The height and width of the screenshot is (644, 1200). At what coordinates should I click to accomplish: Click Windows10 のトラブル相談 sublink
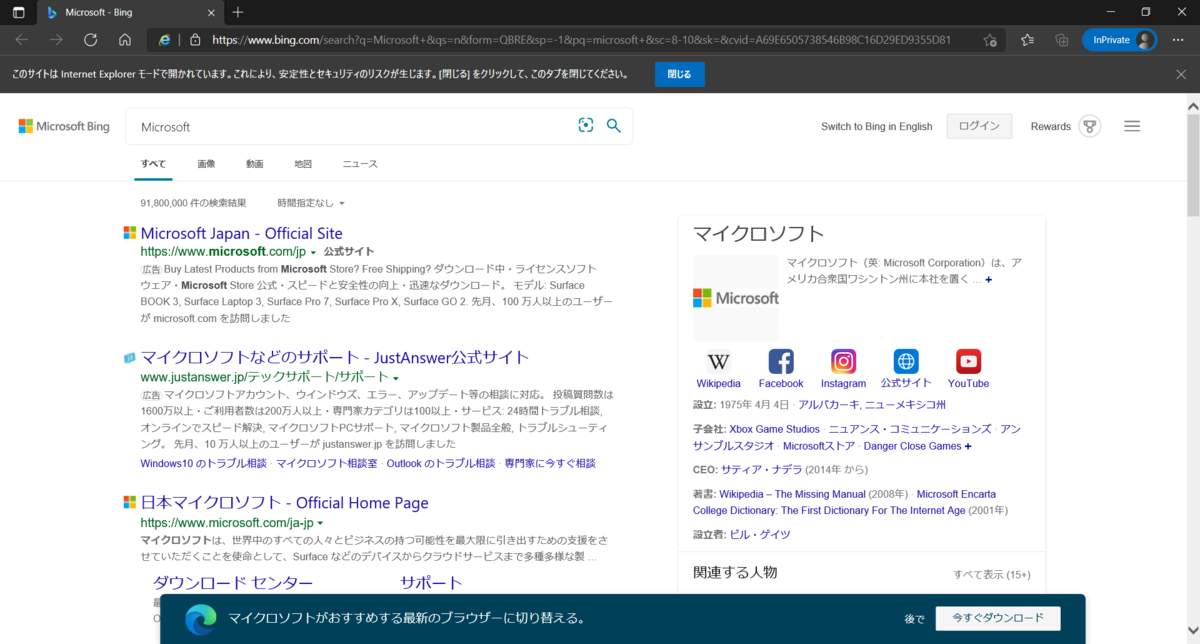click(203, 463)
